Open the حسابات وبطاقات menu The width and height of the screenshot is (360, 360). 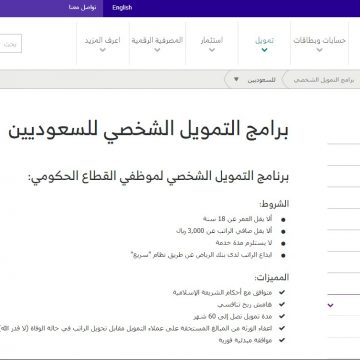[x=319, y=44]
